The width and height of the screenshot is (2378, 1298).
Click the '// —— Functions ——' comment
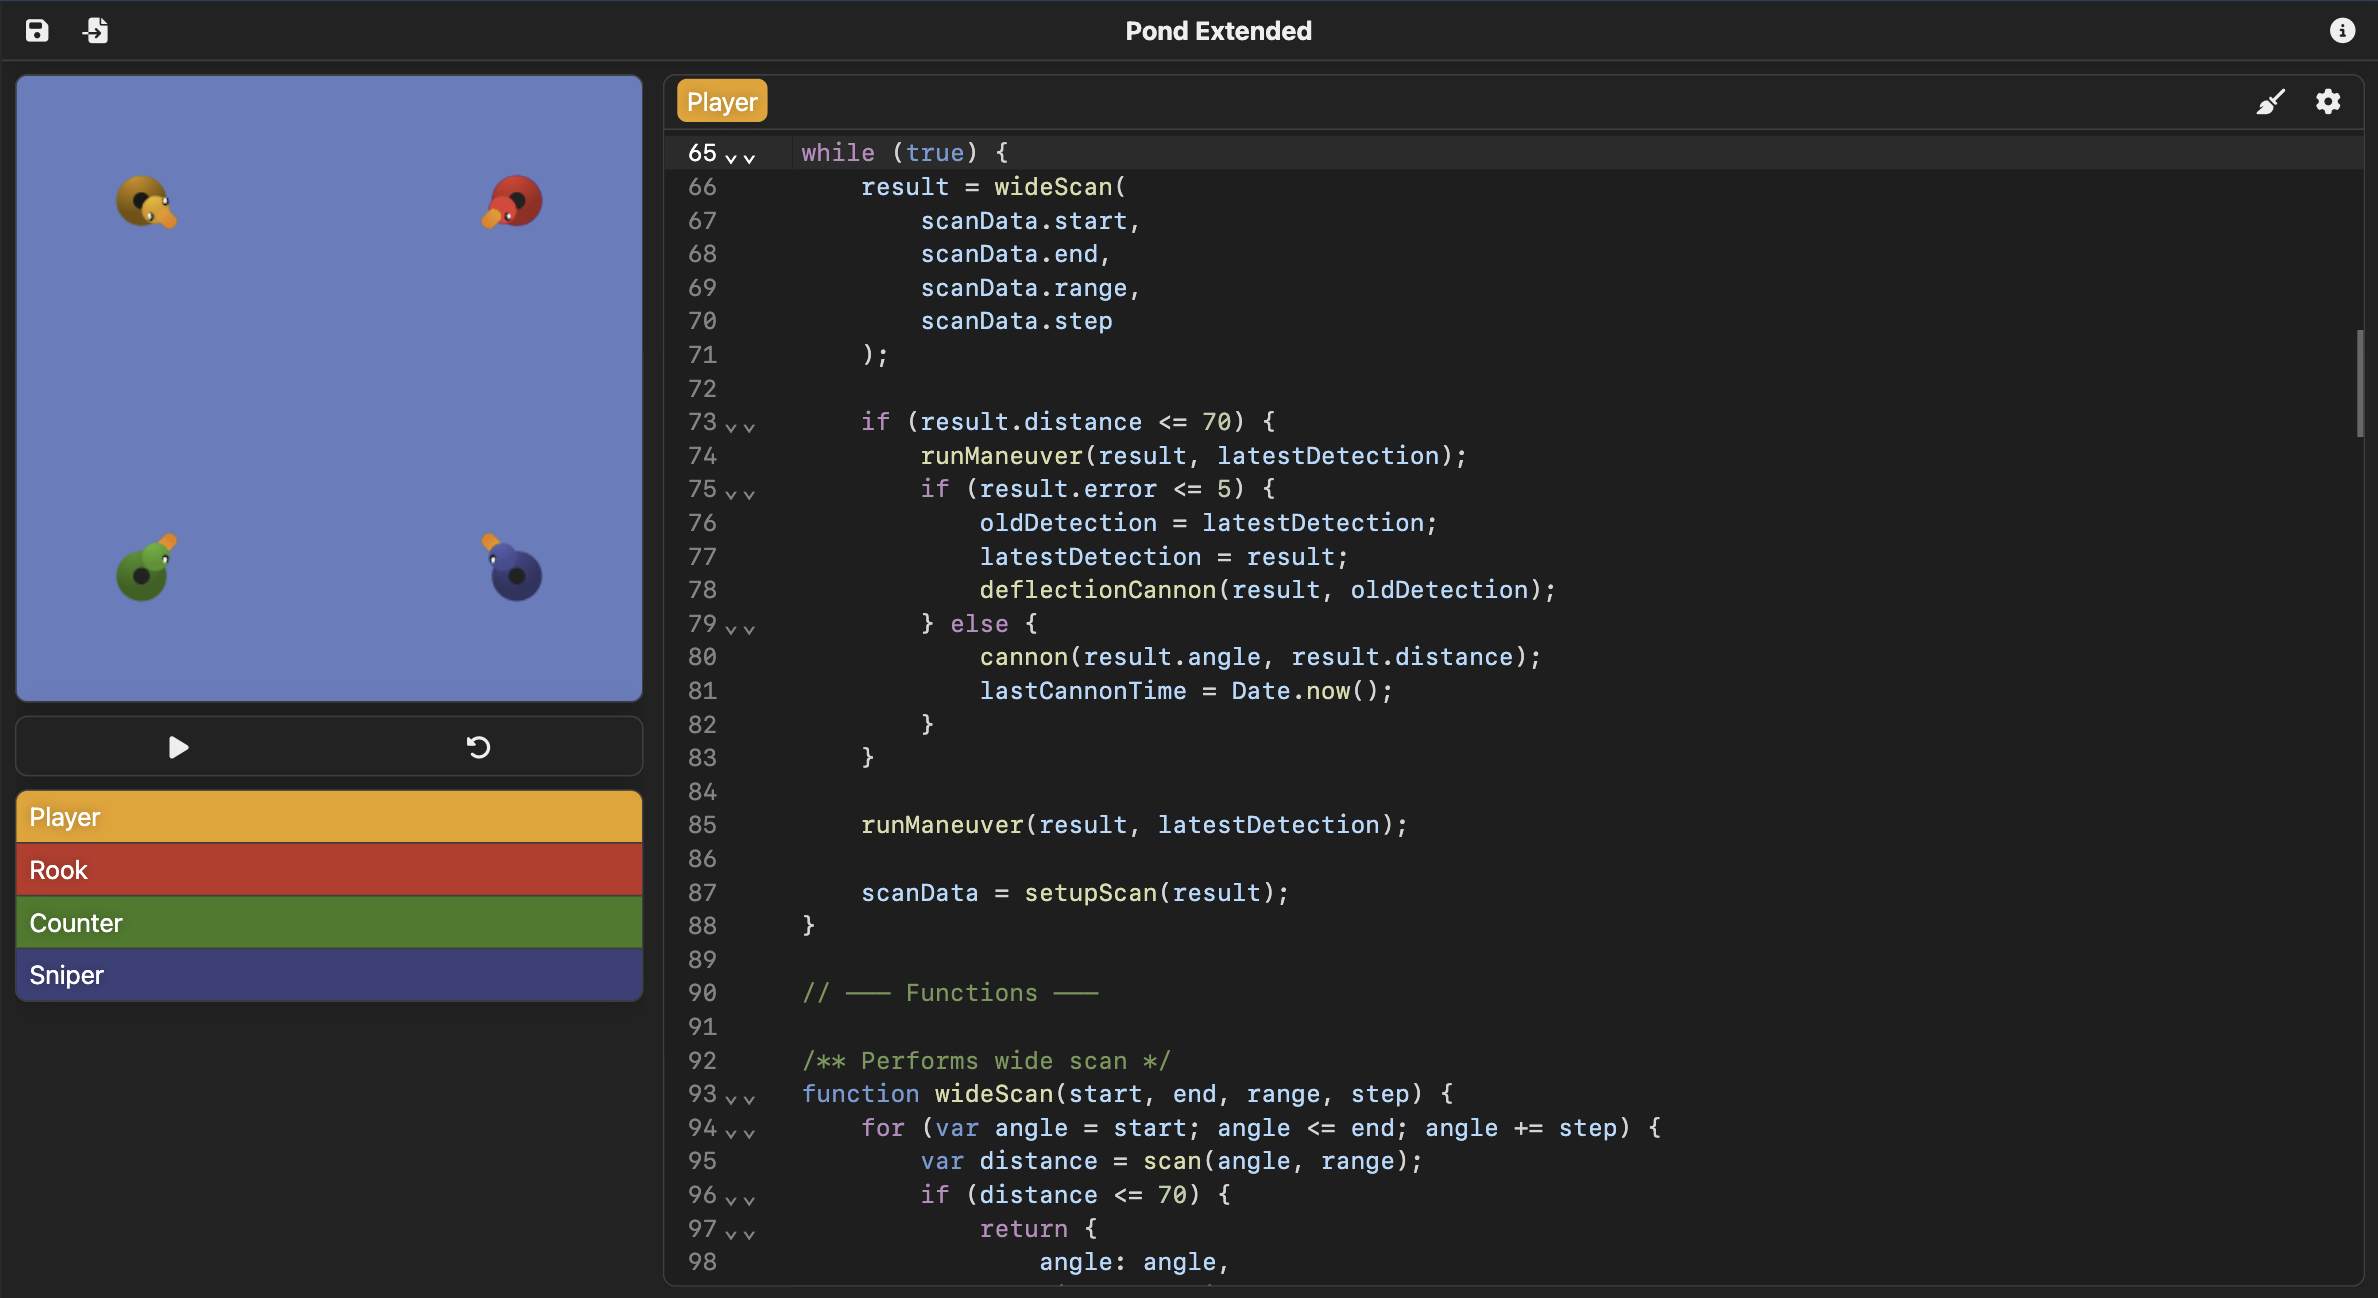[950, 993]
